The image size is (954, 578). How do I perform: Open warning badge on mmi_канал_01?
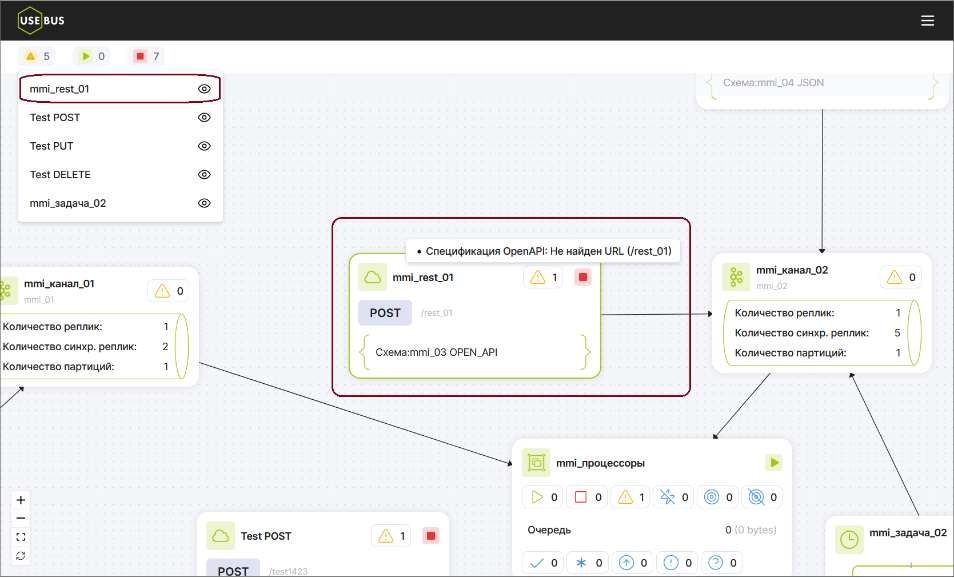(x=168, y=291)
